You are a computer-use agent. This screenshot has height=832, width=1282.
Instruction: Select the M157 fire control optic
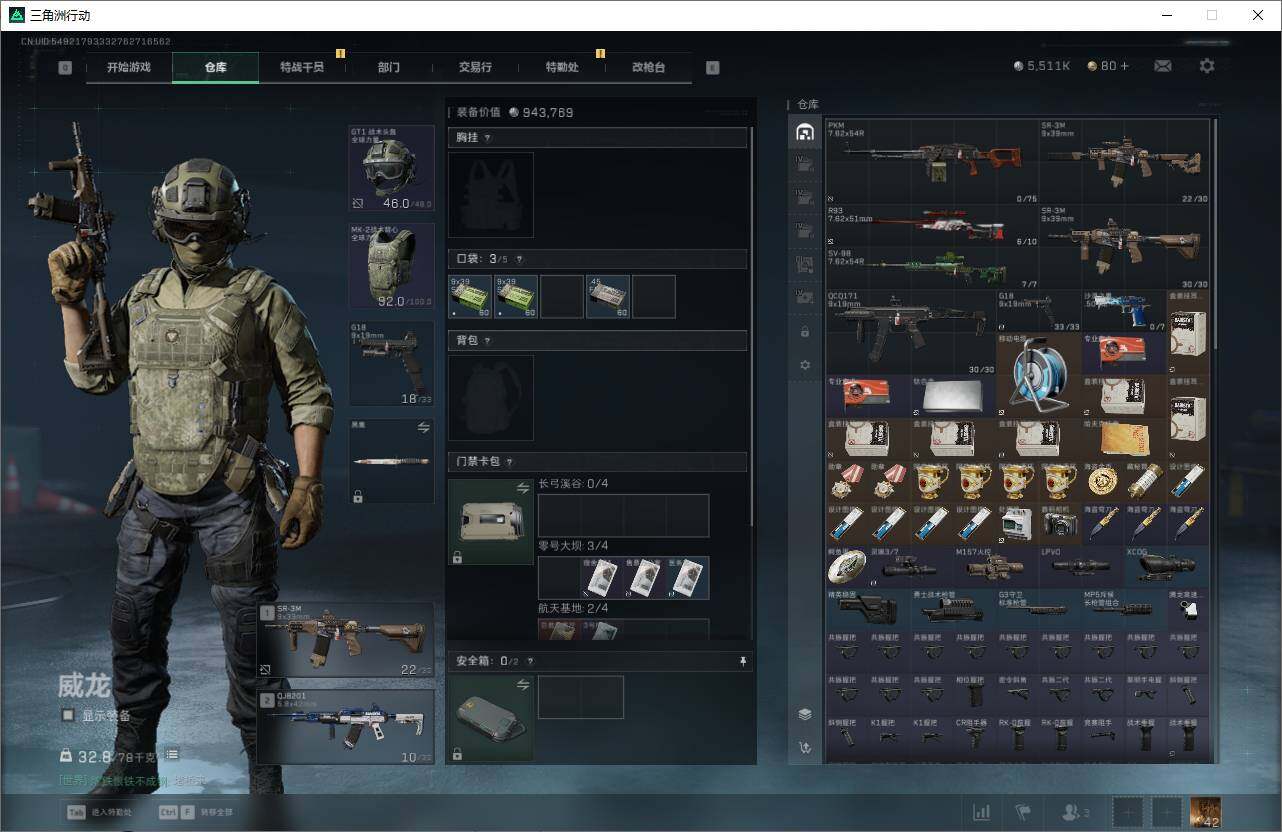click(997, 566)
